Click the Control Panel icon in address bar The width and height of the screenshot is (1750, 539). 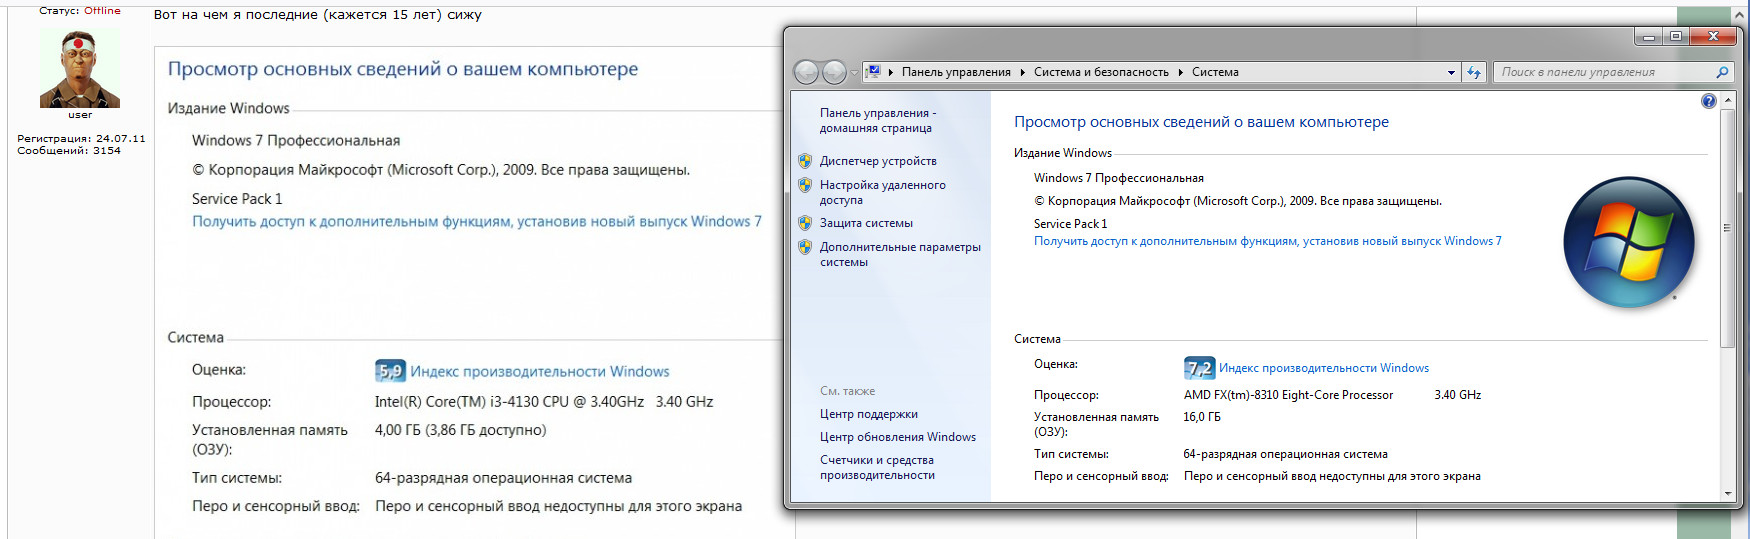click(873, 72)
